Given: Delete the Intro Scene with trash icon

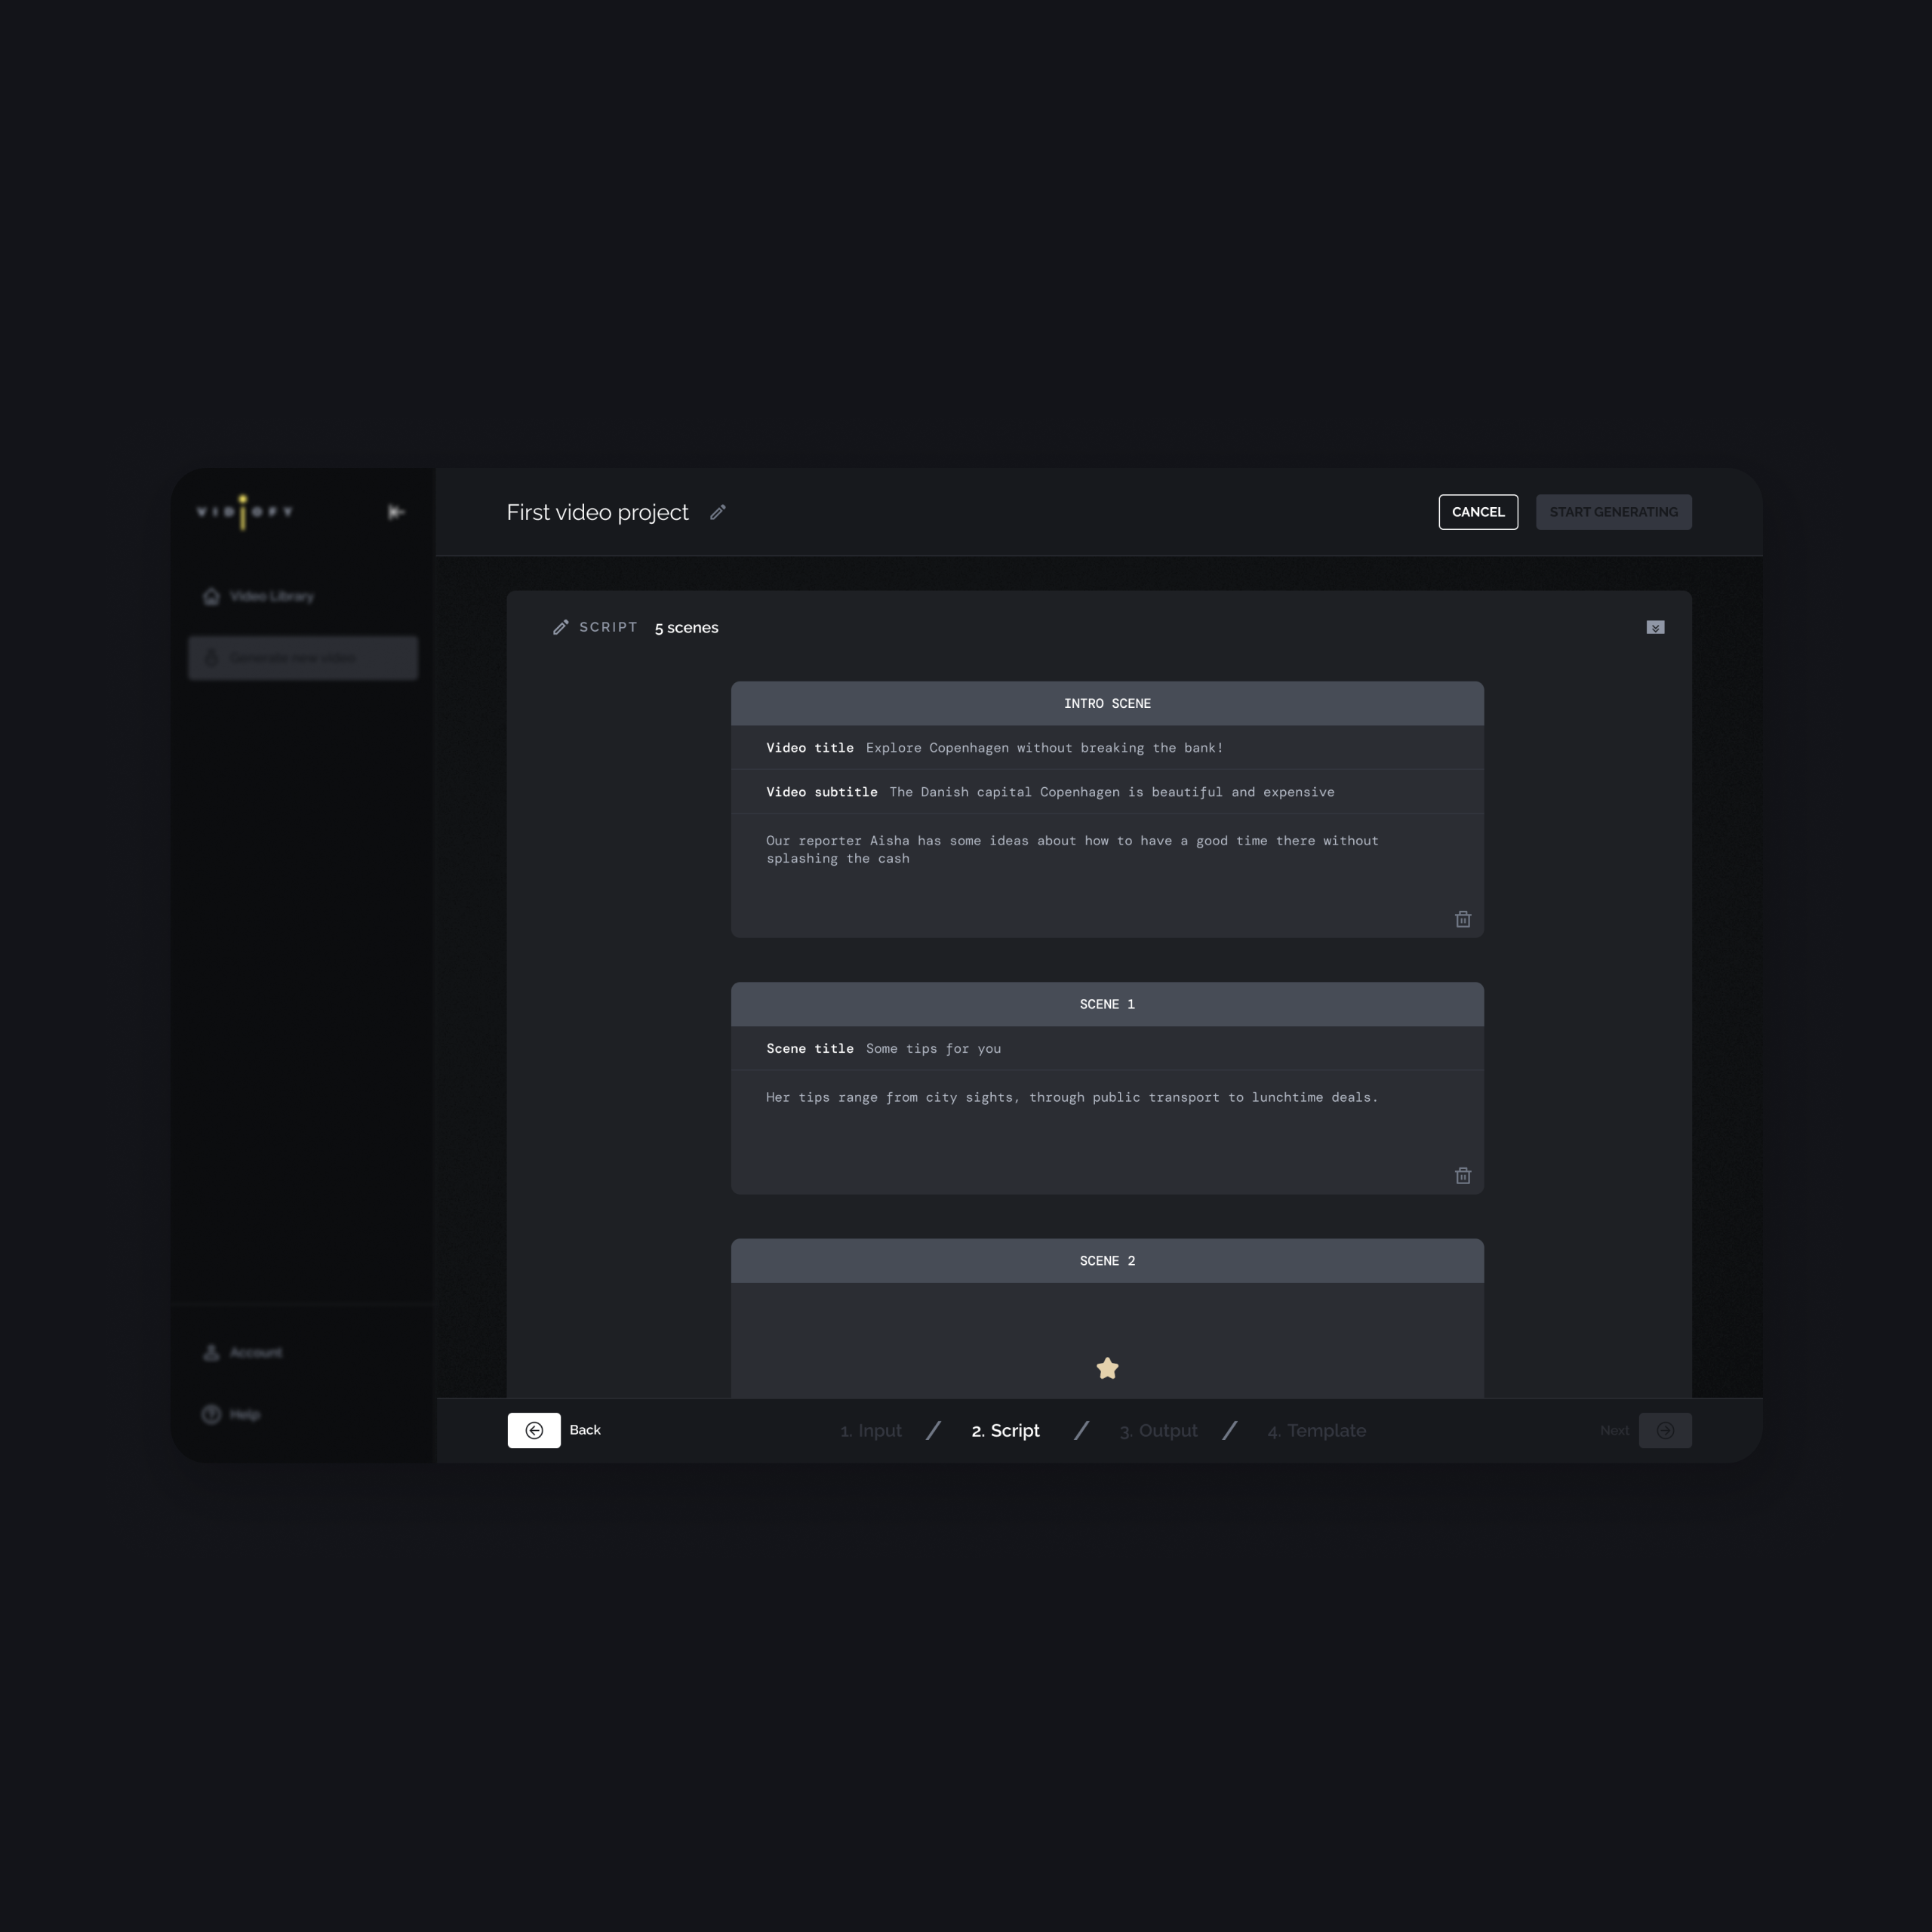Looking at the screenshot, I should point(1462,919).
